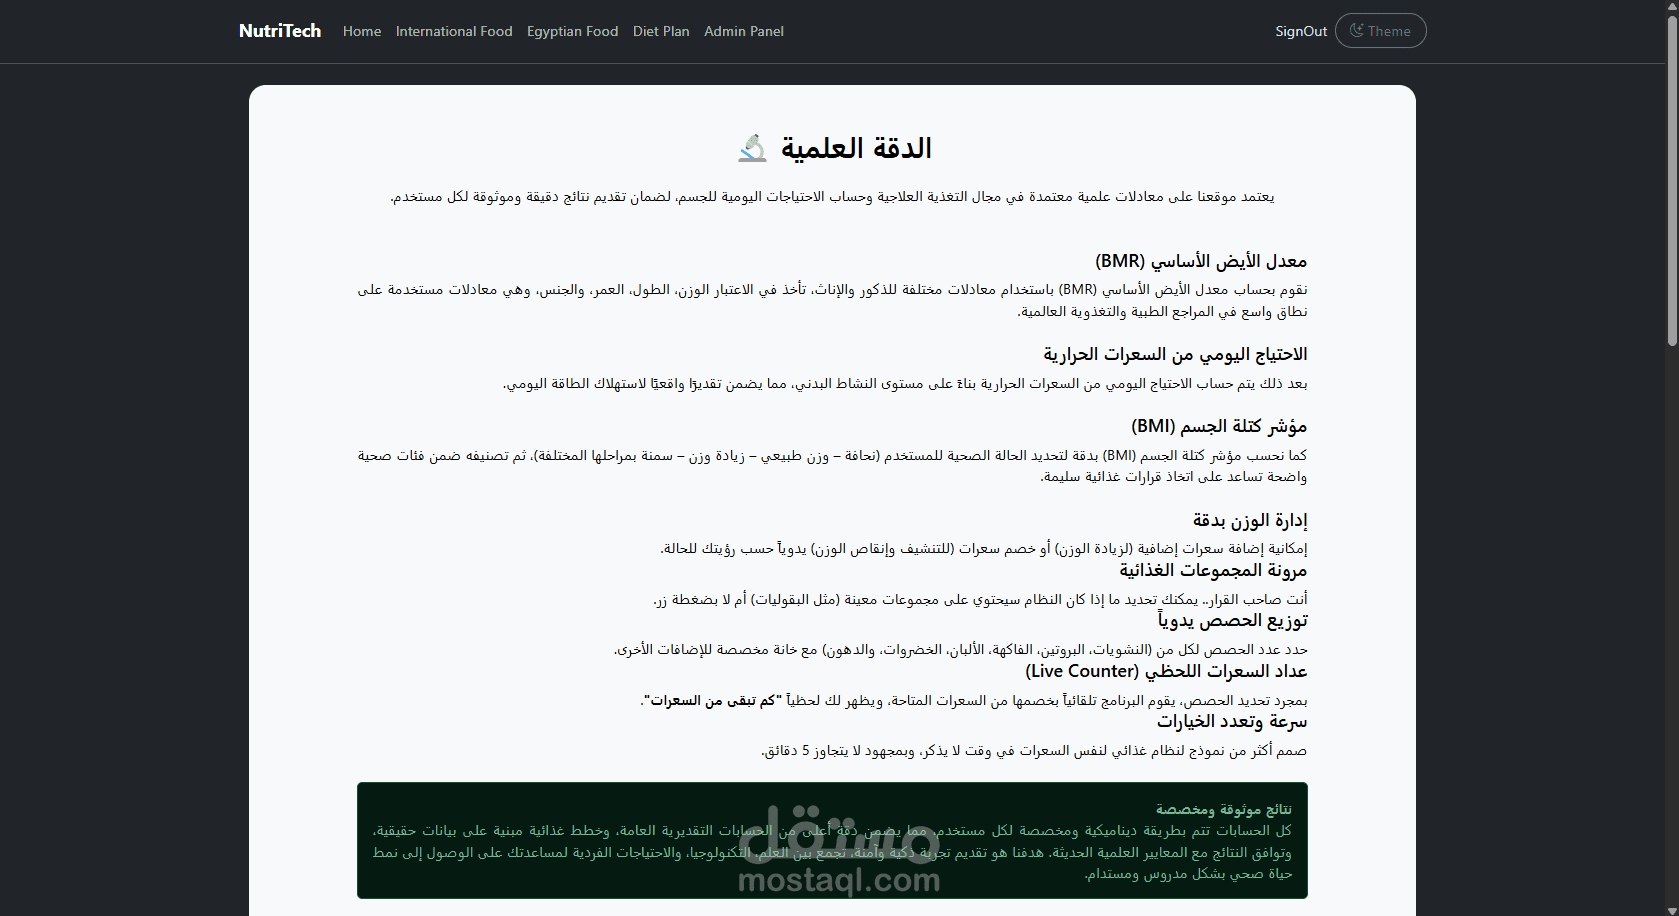Screen dimensions: 1679x916
Task: Go to International Food
Action: pyautogui.click(x=454, y=31)
